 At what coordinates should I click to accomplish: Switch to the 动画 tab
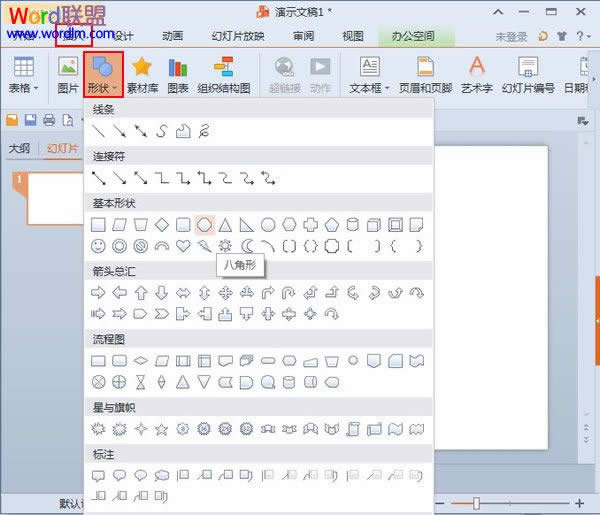coord(172,36)
